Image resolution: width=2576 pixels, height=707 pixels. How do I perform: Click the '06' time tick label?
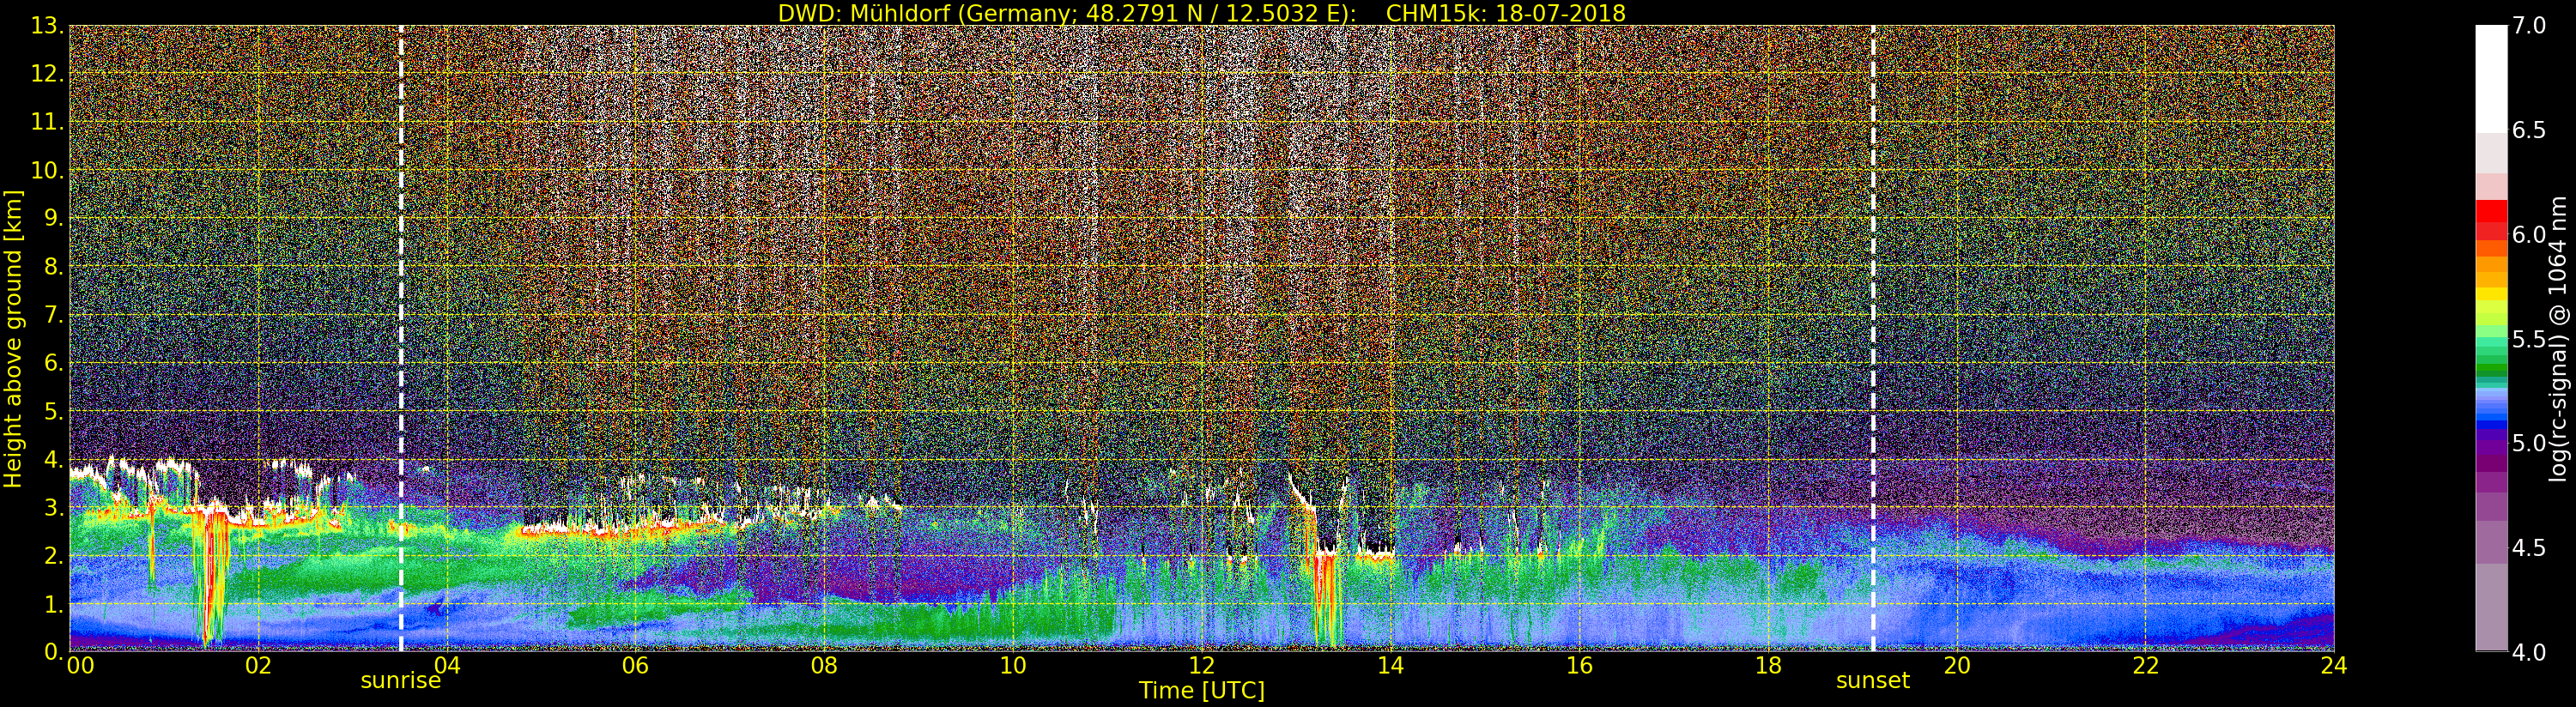(x=635, y=665)
